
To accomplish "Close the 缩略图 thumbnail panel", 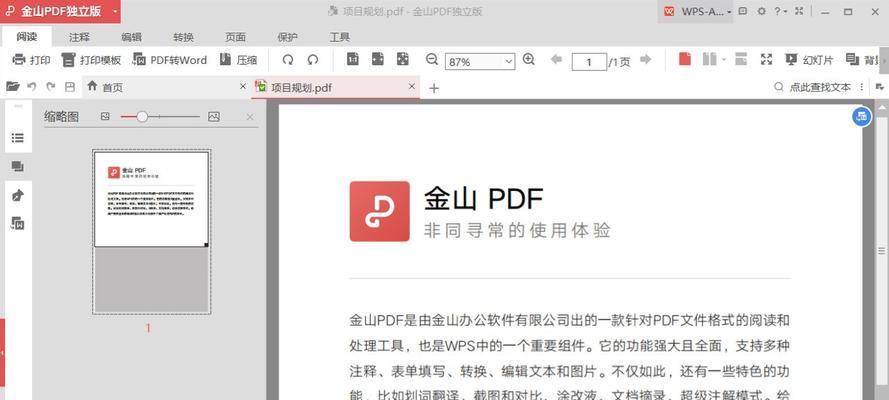I will point(249,117).
